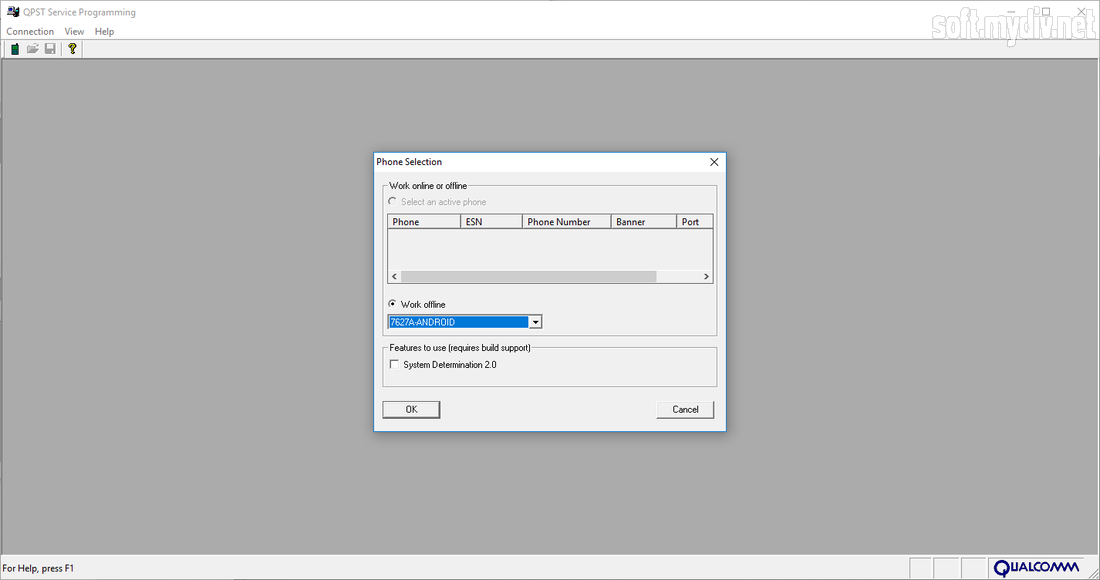1100x580 pixels.
Task: Click the Phone column header
Action: click(x=424, y=222)
